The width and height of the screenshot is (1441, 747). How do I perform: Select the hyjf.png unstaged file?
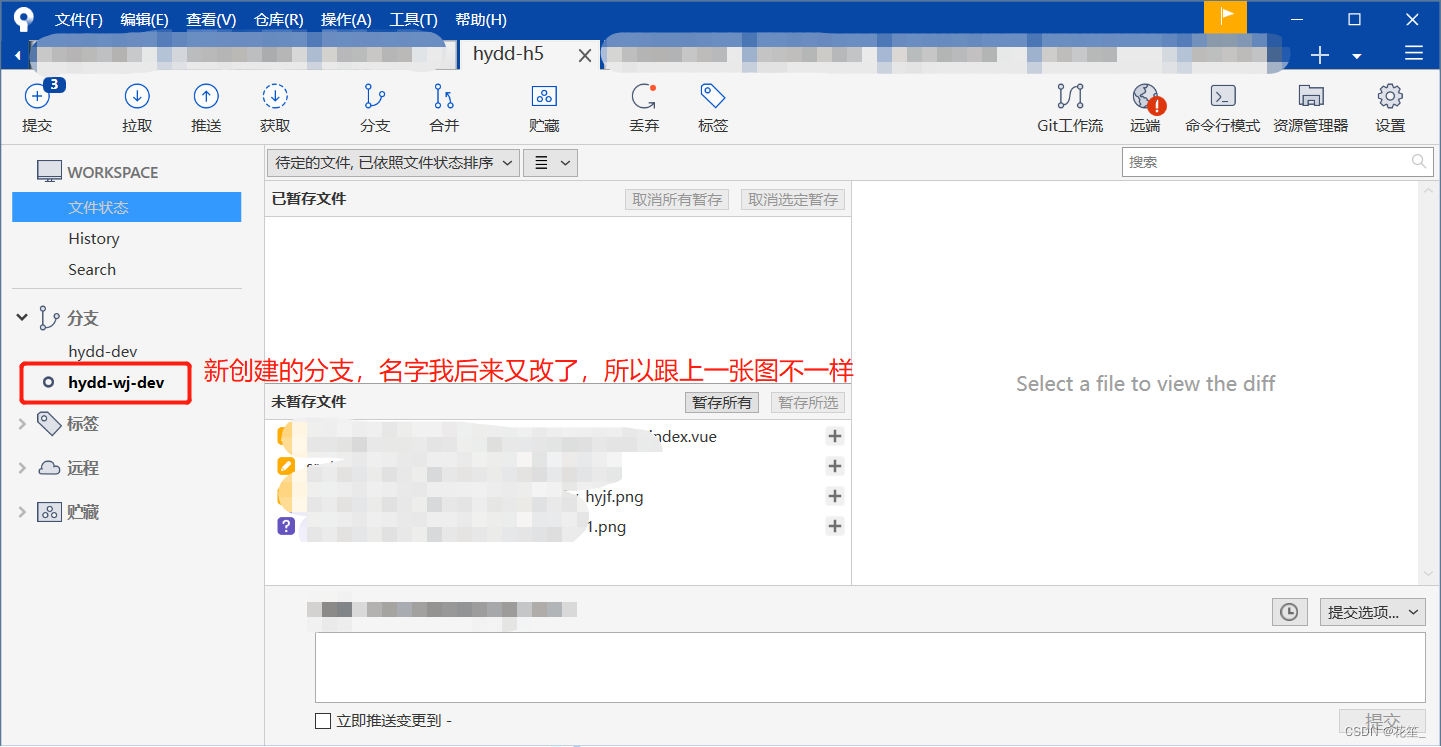click(x=557, y=496)
